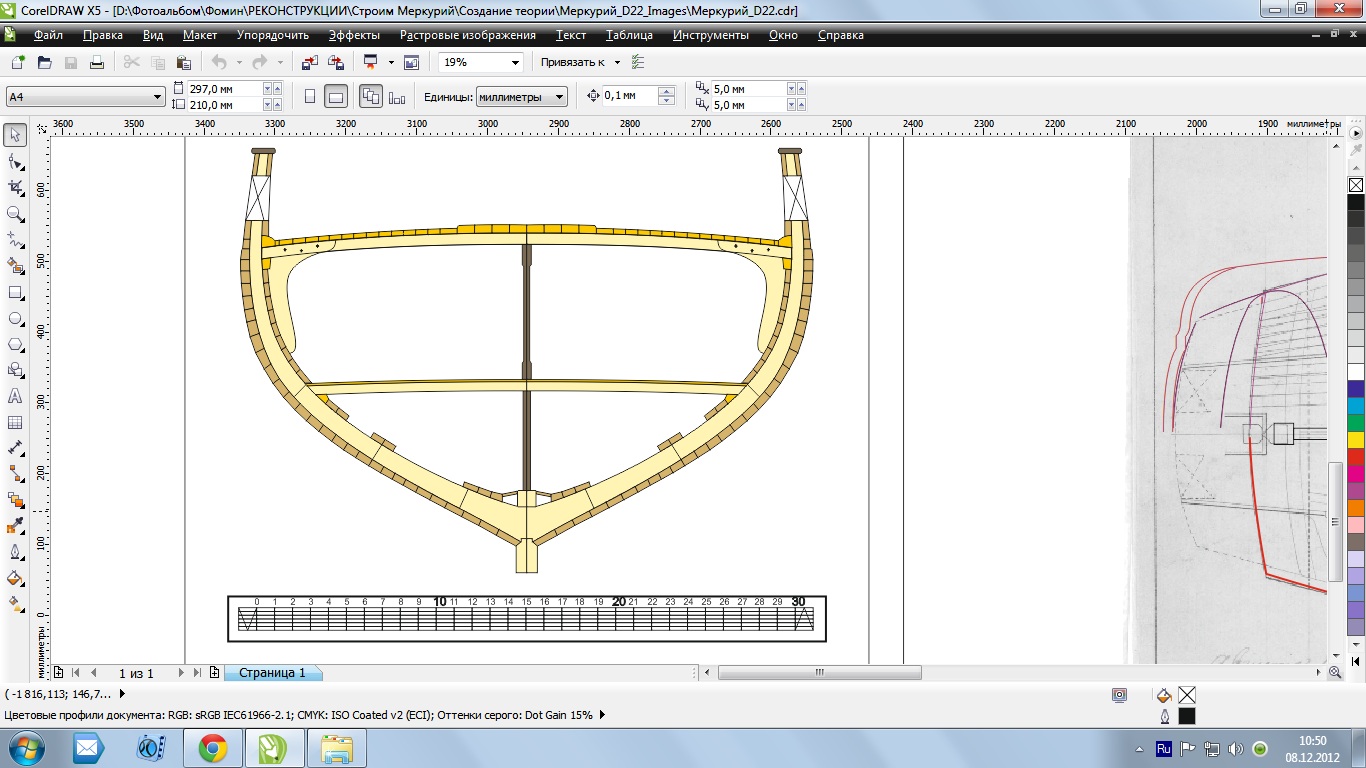The width and height of the screenshot is (1366, 768).
Task: Create a new document
Action: click(17, 62)
